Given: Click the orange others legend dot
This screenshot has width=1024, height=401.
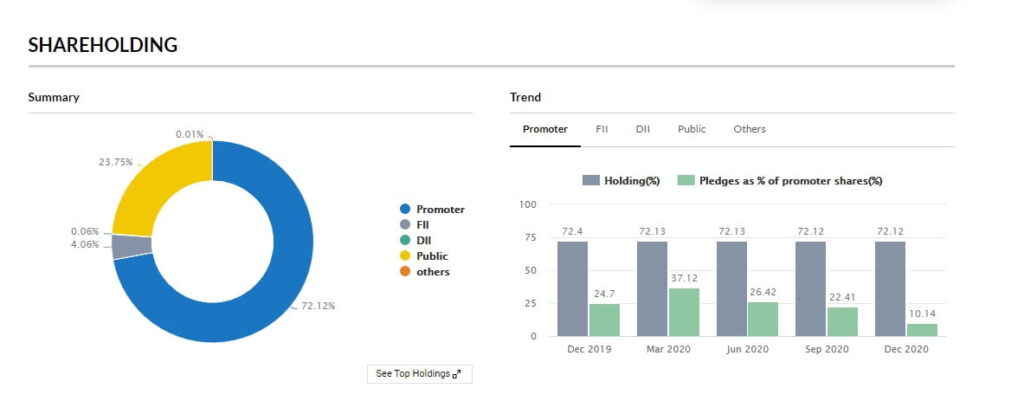Looking at the screenshot, I should pos(405,272).
